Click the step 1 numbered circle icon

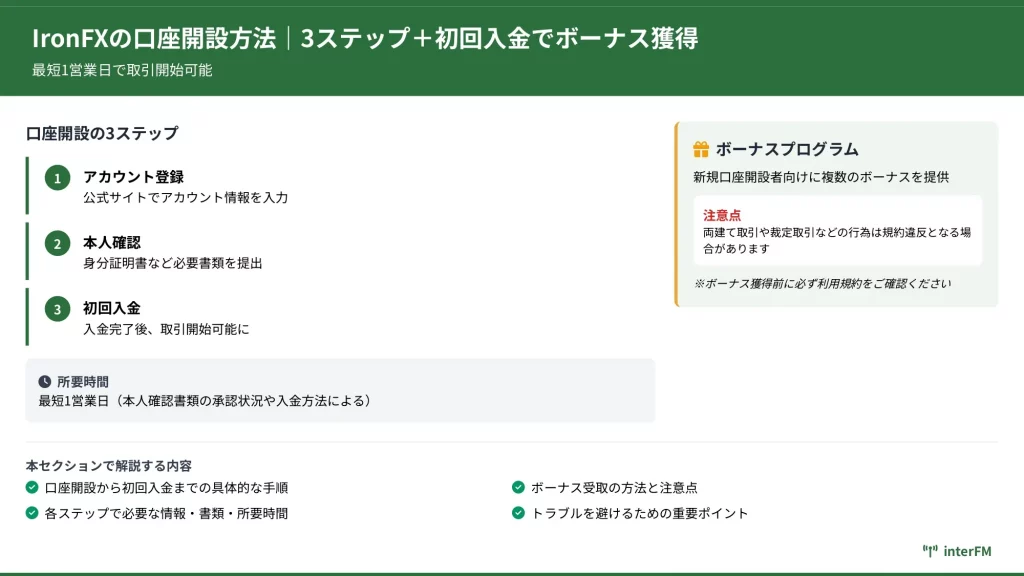pyautogui.click(x=57, y=178)
